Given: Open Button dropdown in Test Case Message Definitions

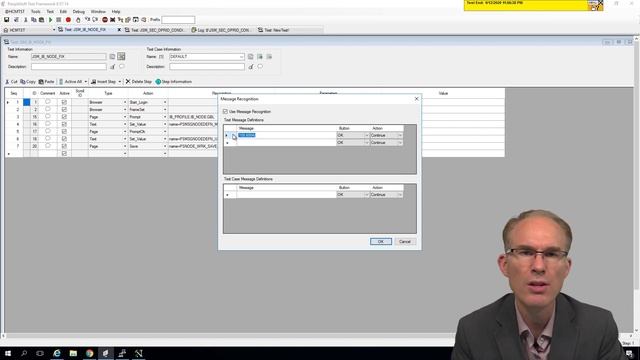Looking at the screenshot, I should 366,195.
